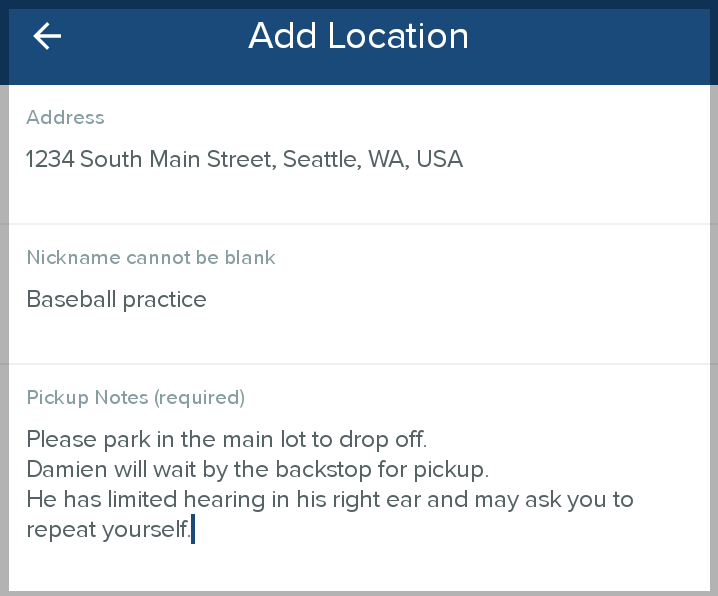This screenshot has width=718, height=596.
Task: Click the Add Location header title
Action: 358,37
